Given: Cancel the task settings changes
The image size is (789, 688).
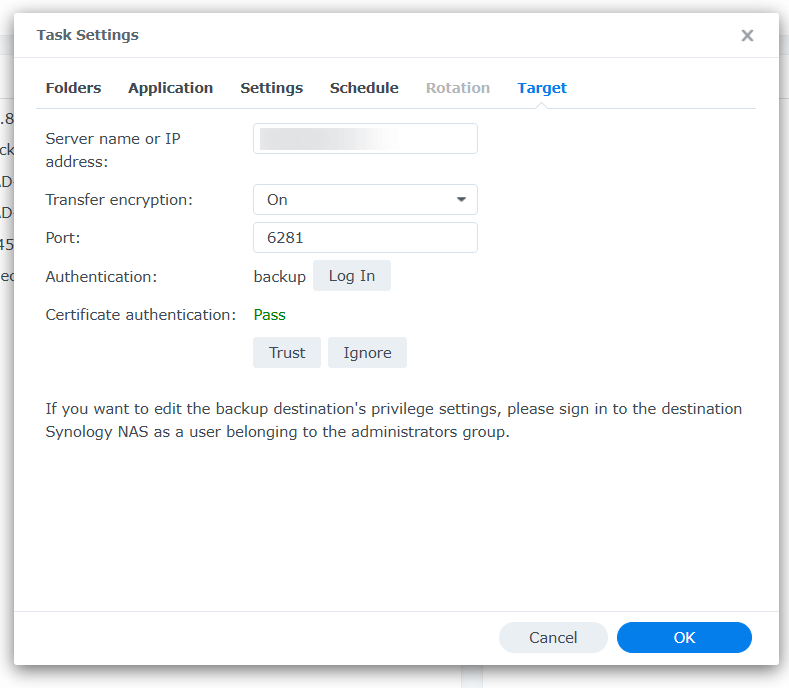Looking at the screenshot, I should [553, 638].
